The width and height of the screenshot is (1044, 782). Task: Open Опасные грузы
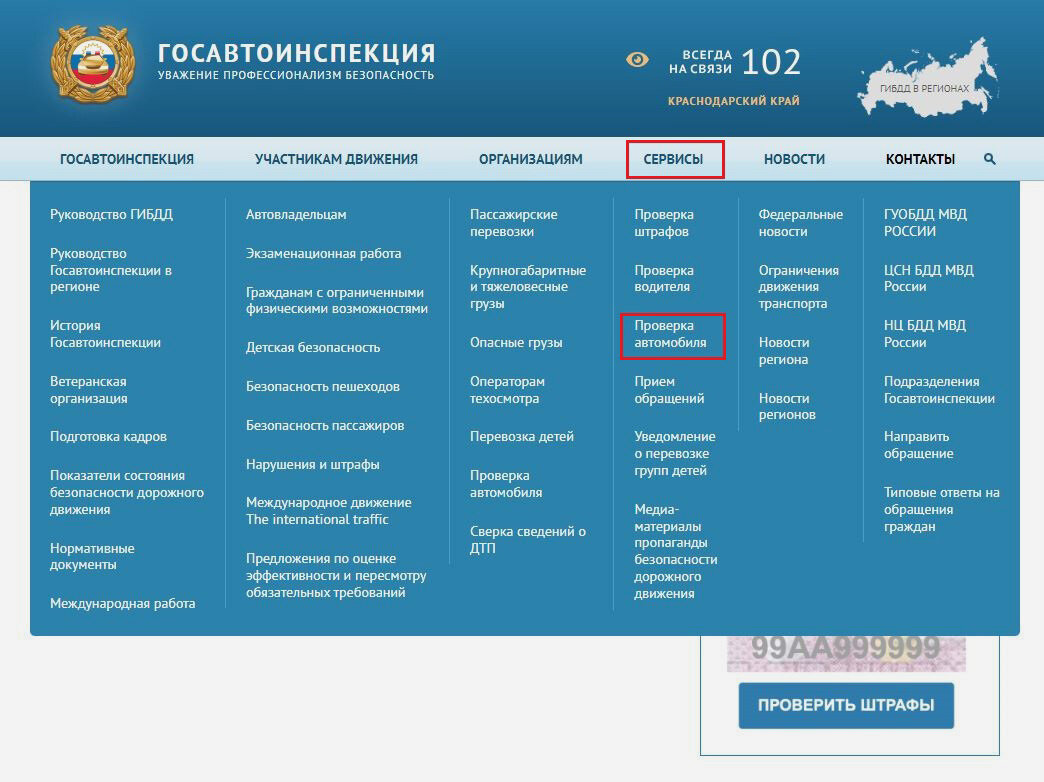[516, 342]
